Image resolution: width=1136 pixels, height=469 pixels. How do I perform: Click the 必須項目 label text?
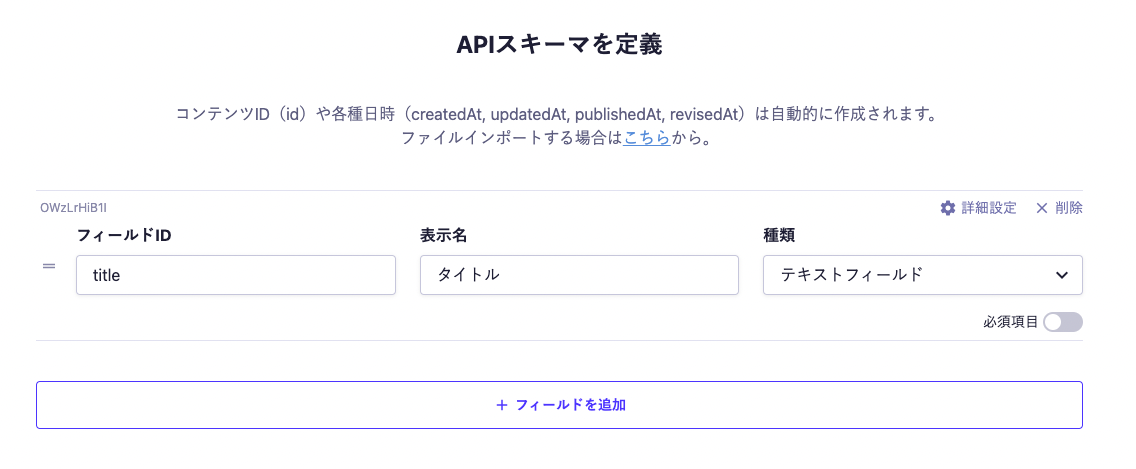[x=1010, y=322]
